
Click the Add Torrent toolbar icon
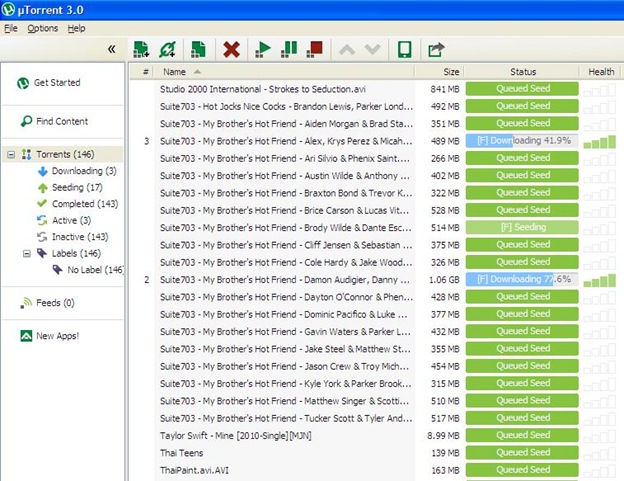pos(141,49)
